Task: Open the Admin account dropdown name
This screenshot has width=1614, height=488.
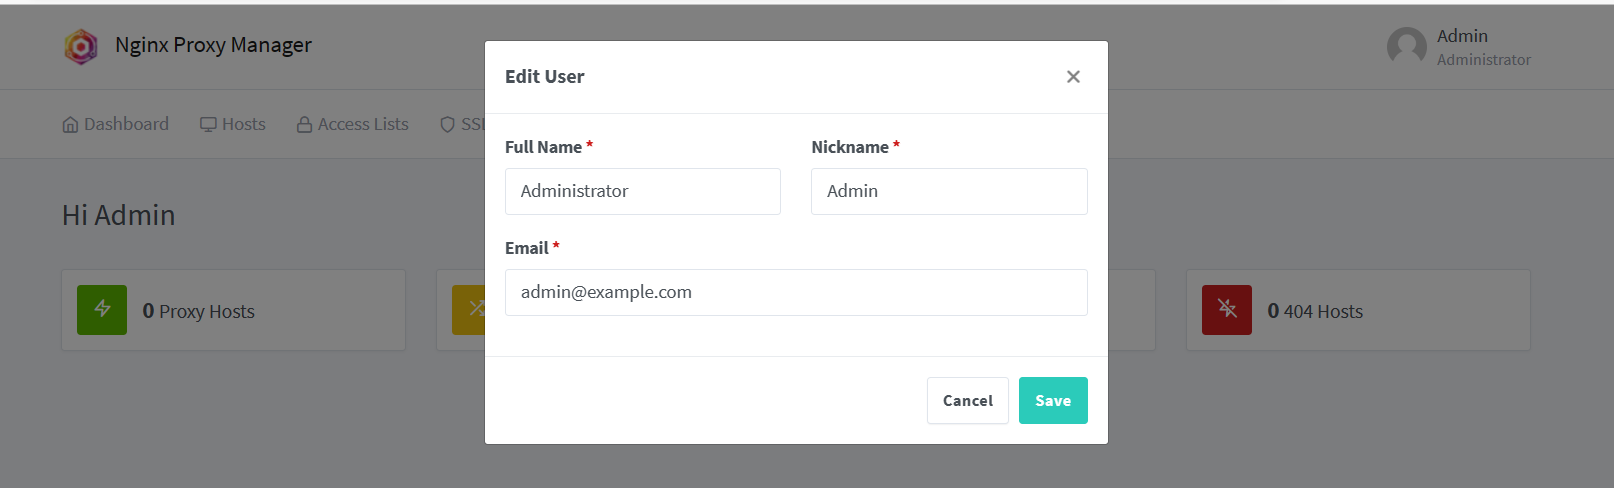Action: pos(1462,36)
